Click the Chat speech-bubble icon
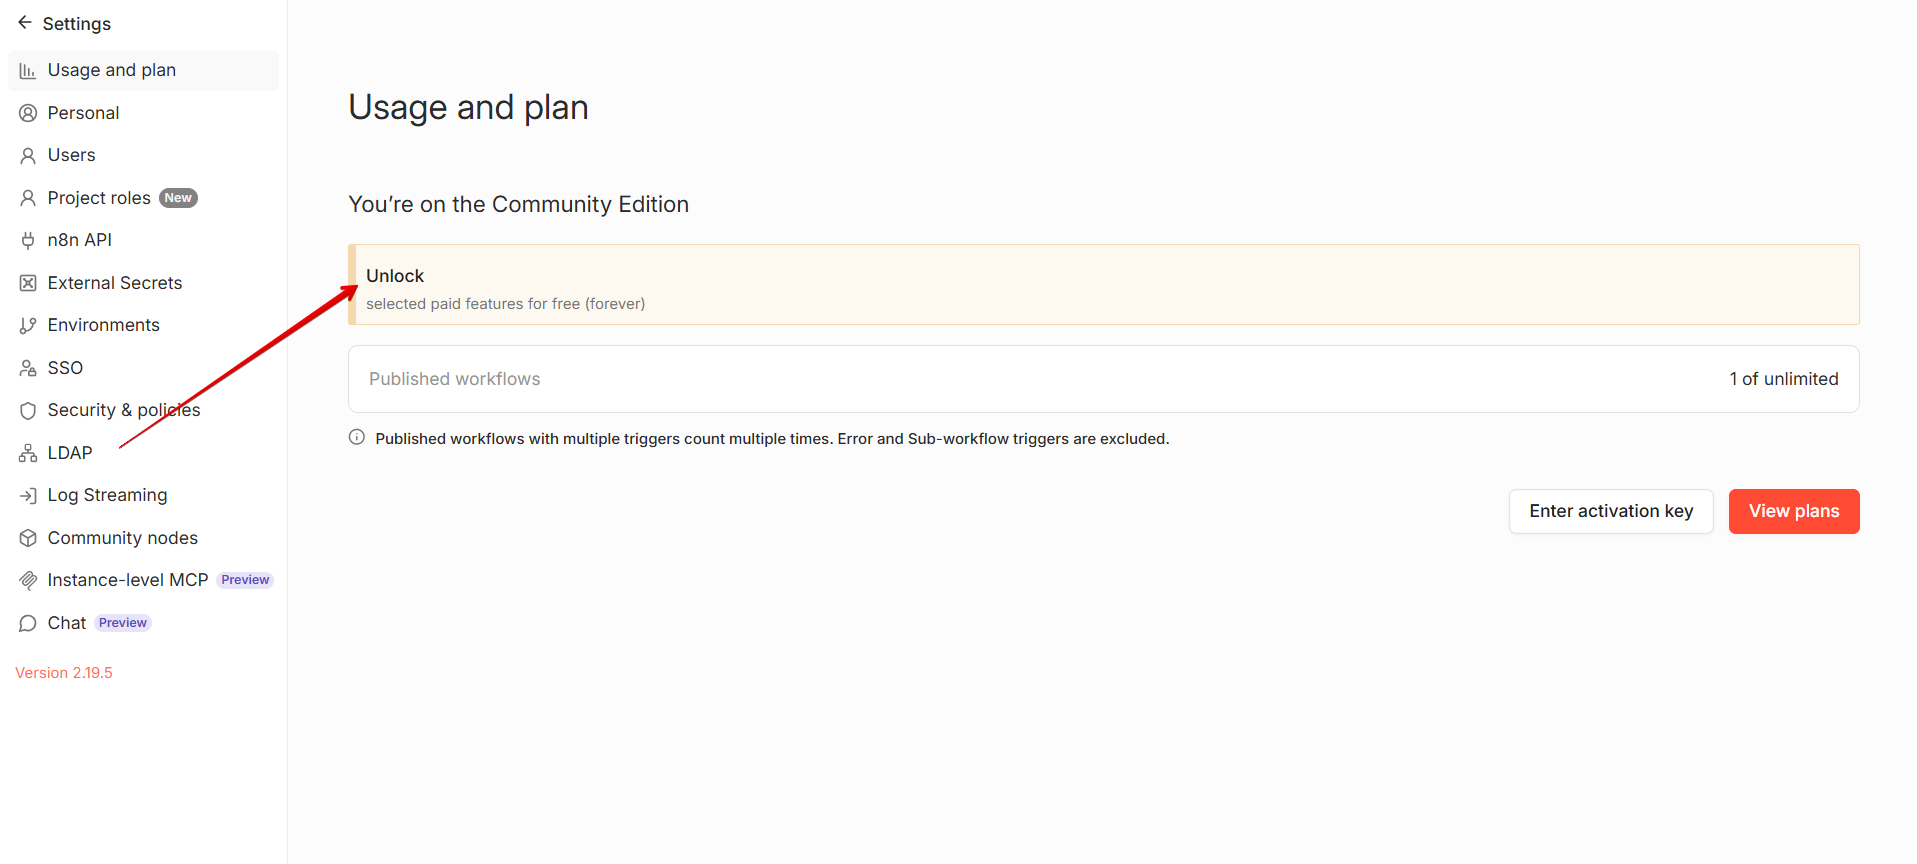Screen dimensions: 1917x864 (28, 623)
